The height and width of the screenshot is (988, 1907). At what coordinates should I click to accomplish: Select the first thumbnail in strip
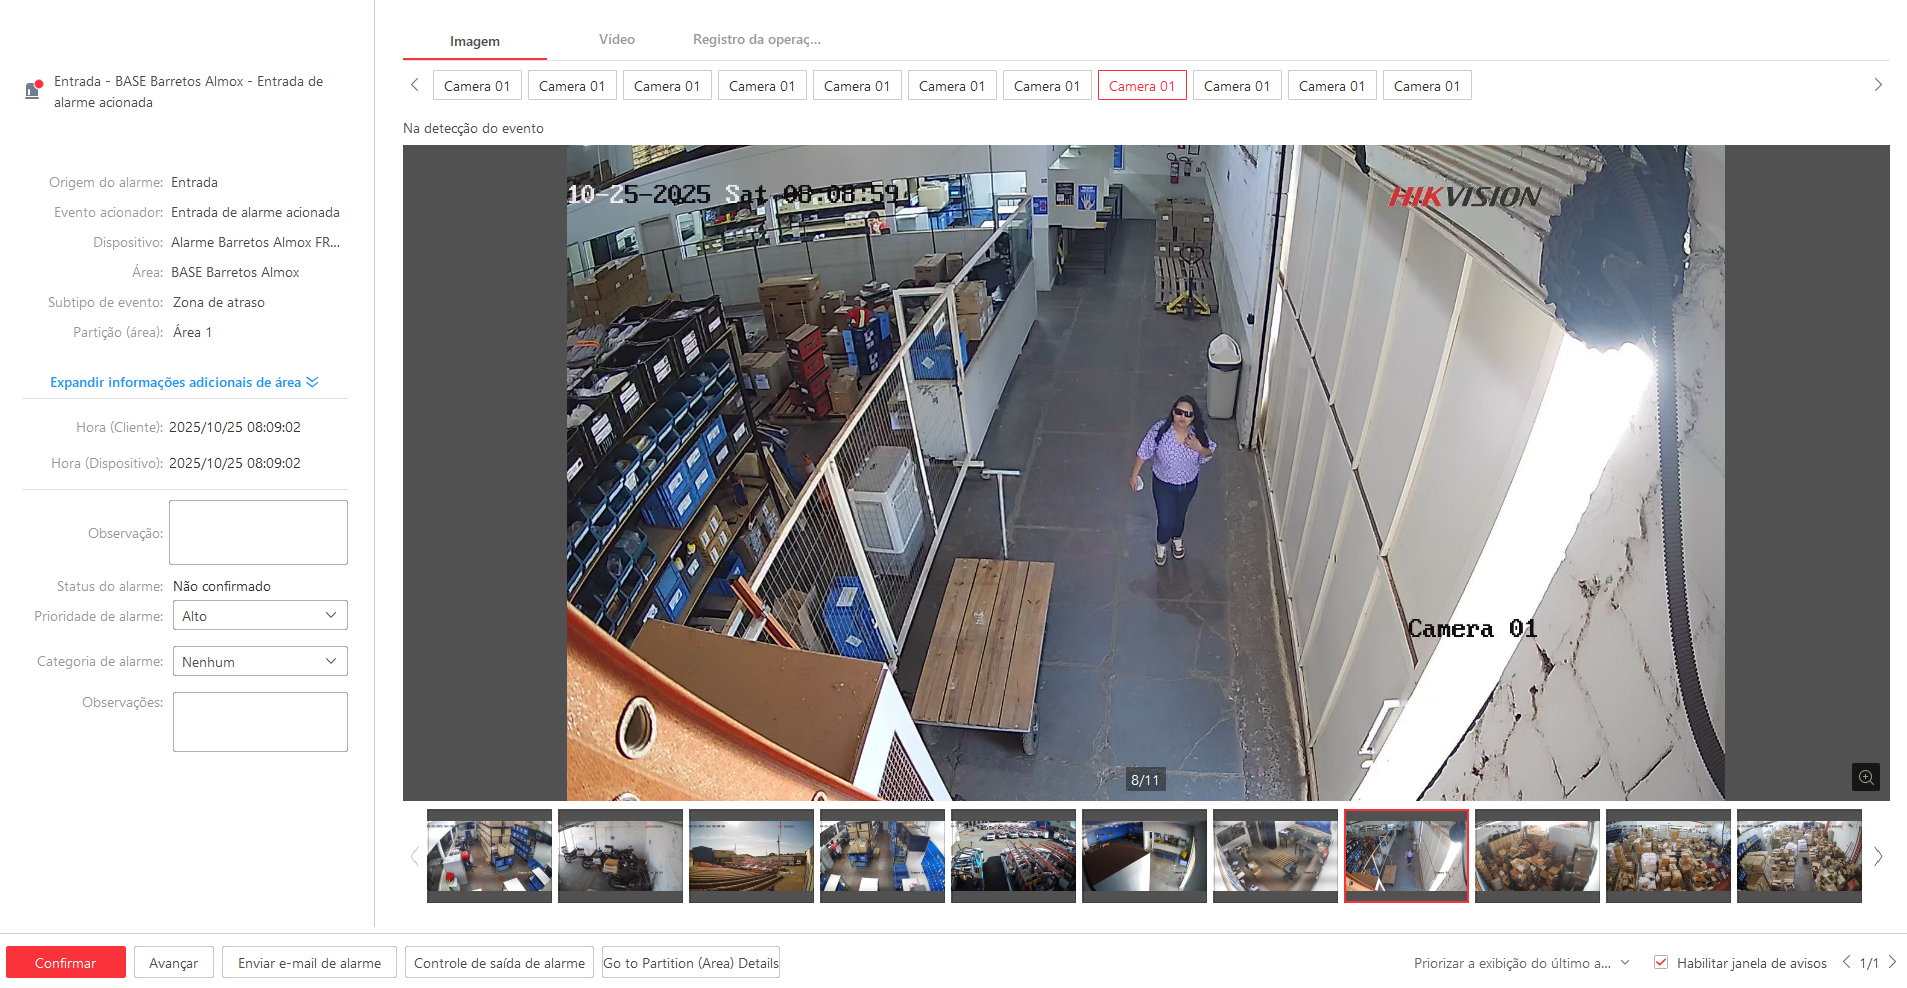(489, 855)
